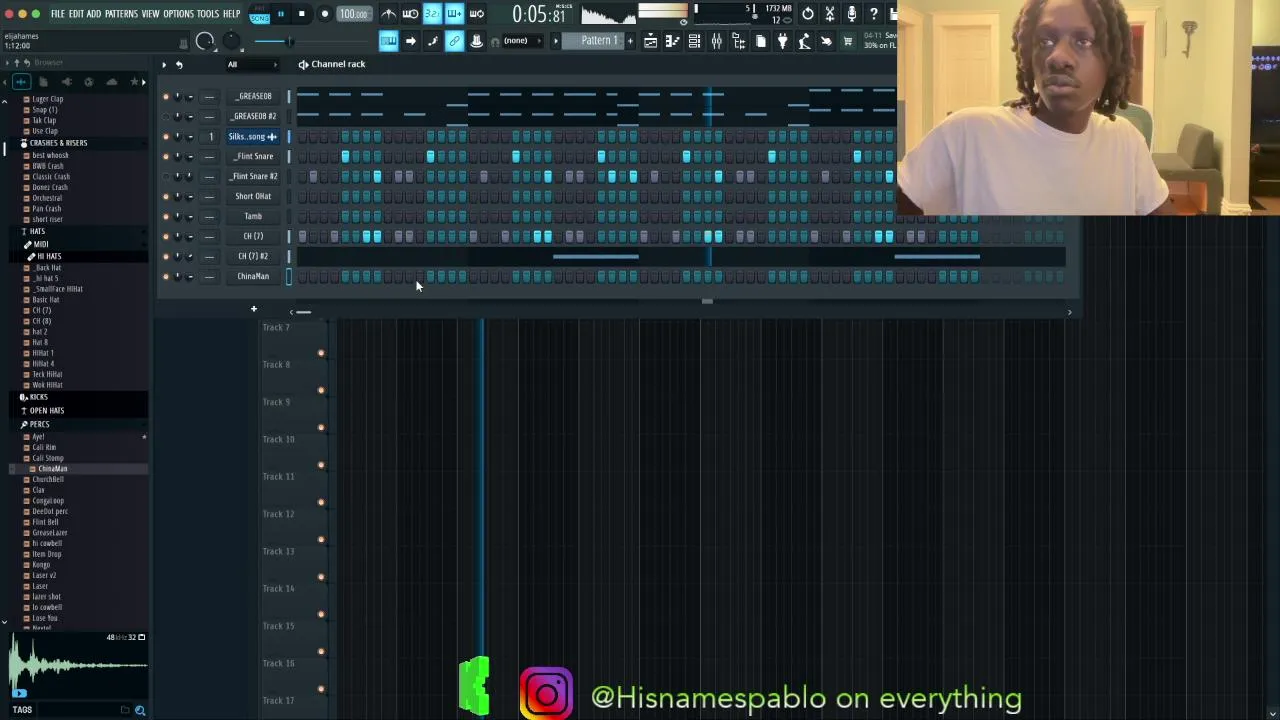Click the main pitch knob
The width and height of the screenshot is (1280, 720).
tap(231, 40)
